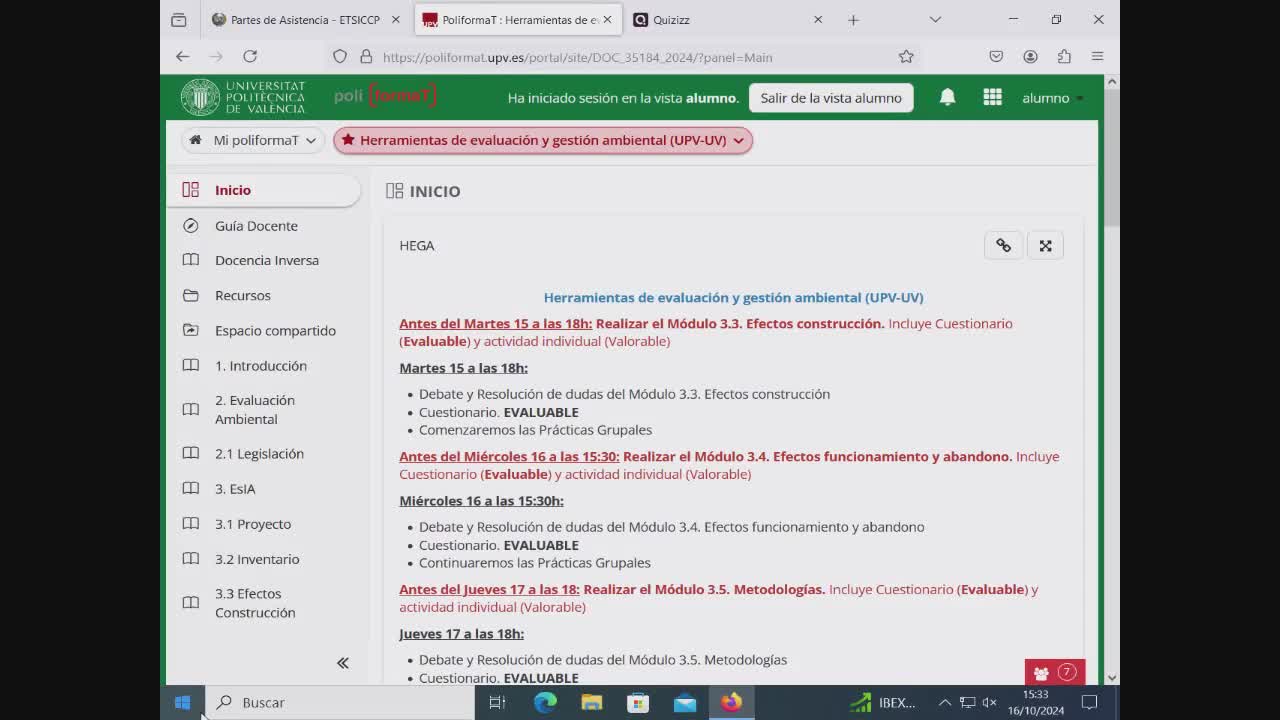The image size is (1280, 720).
Task: Open new browser tab with plus icon
Action: tap(853, 20)
